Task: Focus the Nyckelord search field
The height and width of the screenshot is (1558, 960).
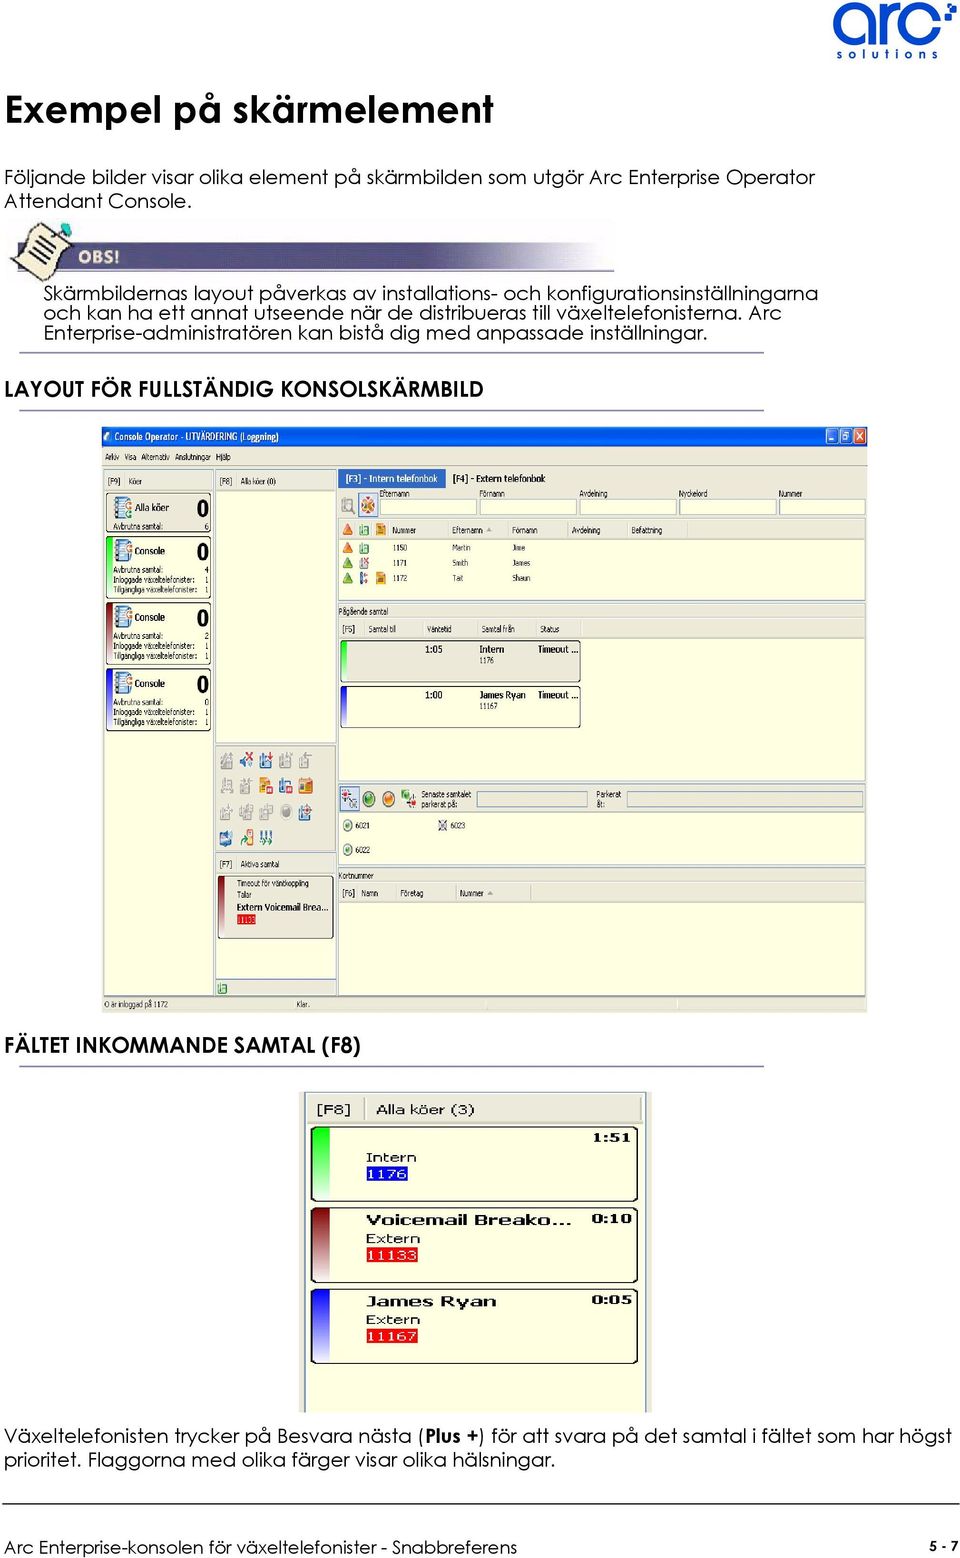Action: coord(727,507)
